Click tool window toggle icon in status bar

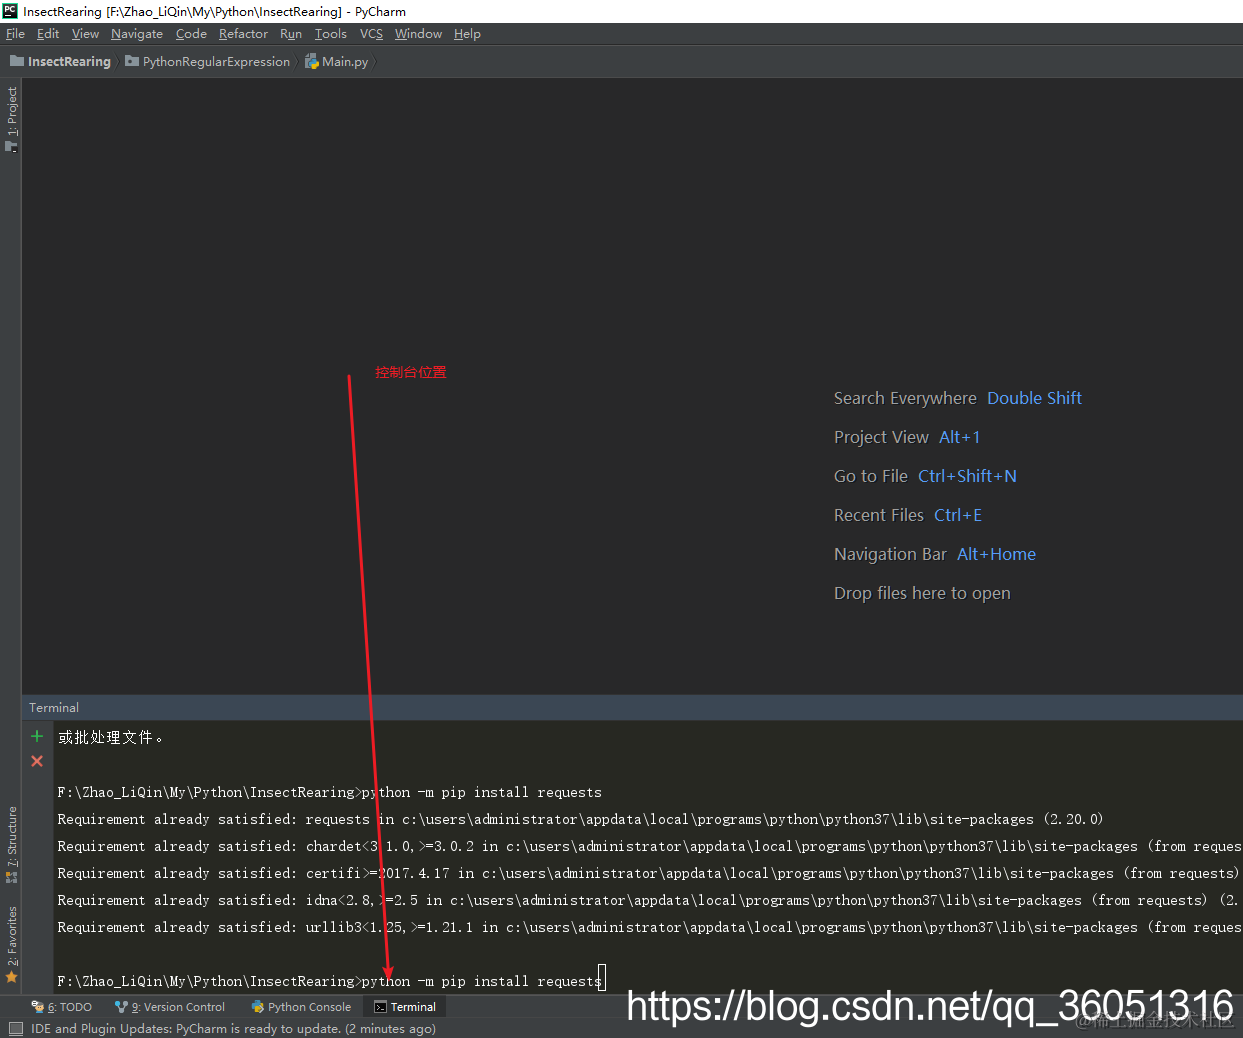[x=15, y=1028]
